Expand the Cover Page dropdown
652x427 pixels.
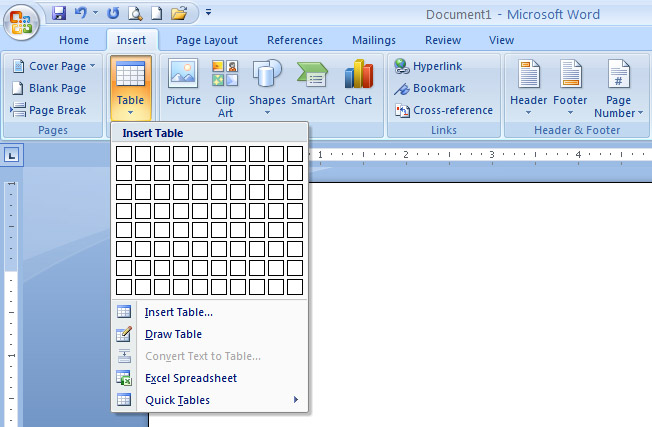tap(55, 66)
